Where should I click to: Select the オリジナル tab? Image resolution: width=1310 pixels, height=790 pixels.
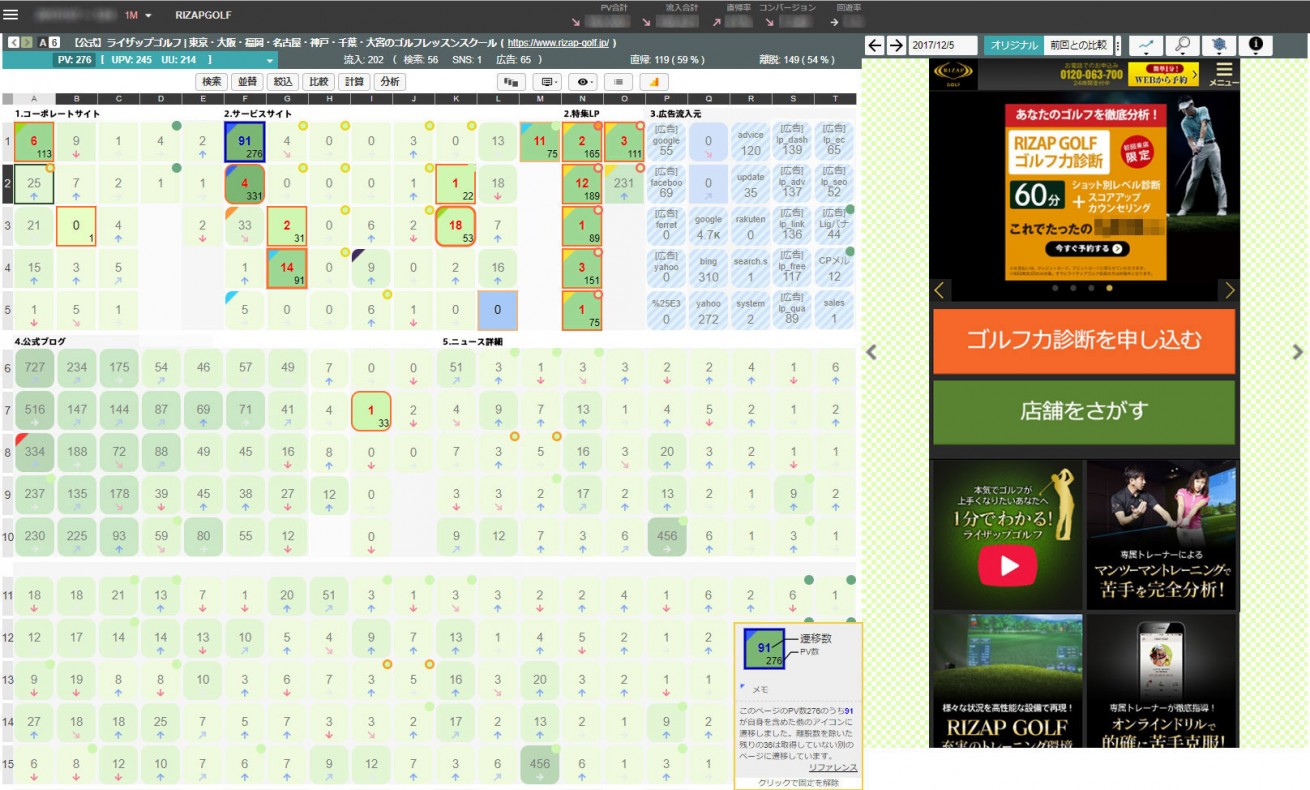(x=1014, y=45)
